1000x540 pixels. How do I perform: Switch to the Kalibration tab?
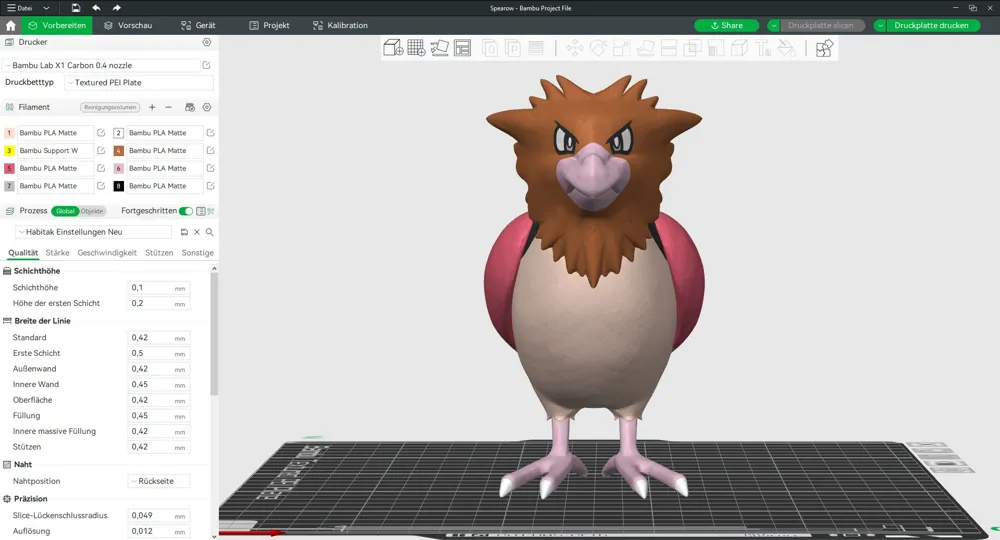341,26
